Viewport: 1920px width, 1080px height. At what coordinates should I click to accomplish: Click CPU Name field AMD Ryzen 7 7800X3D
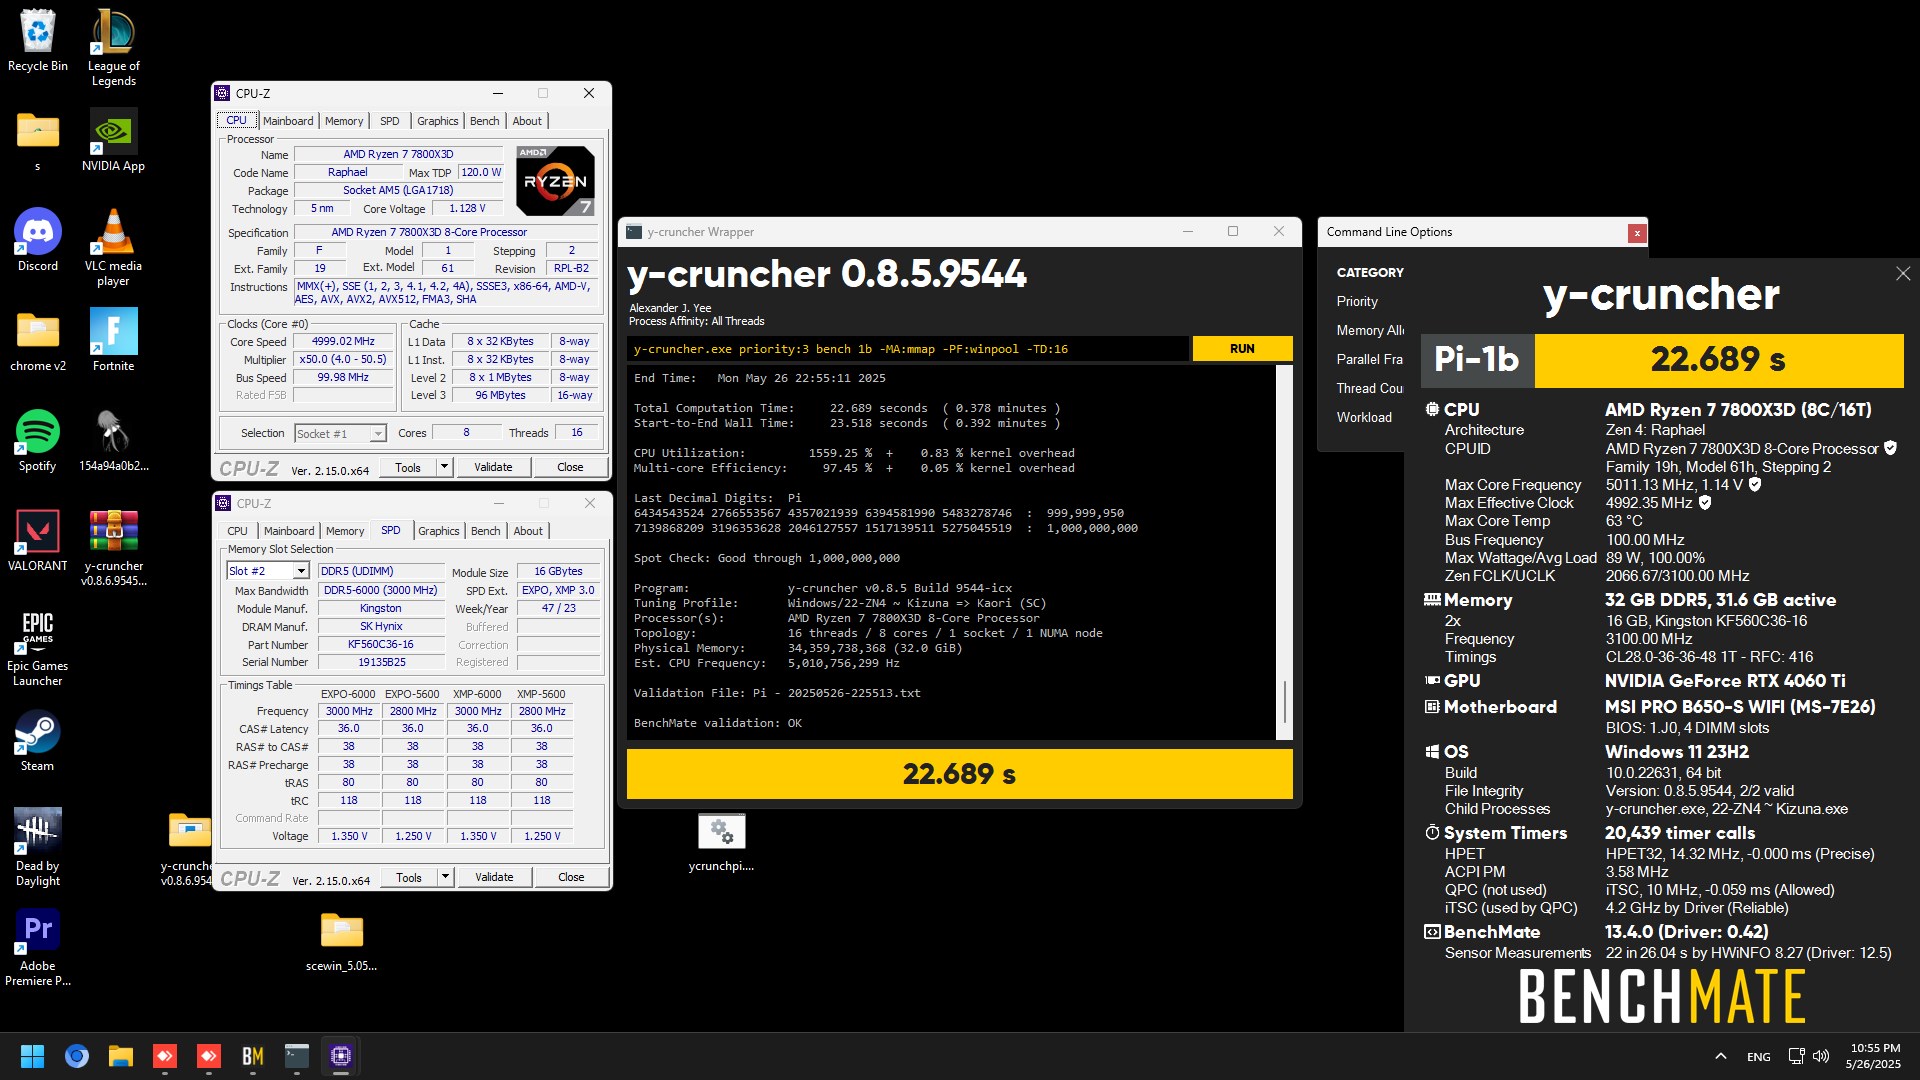(x=398, y=154)
